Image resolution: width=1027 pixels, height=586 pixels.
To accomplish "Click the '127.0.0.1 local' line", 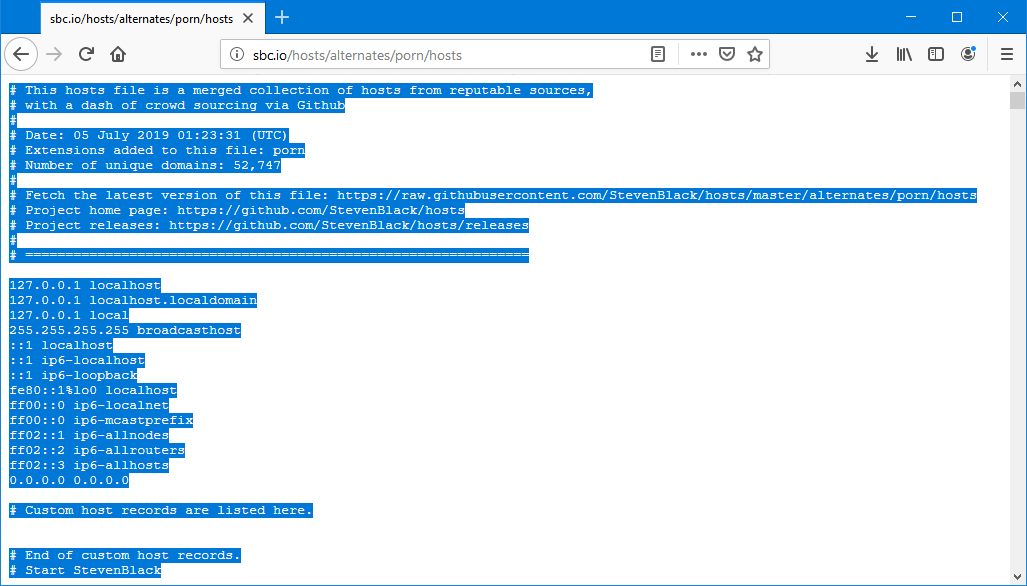I will click(69, 315).
